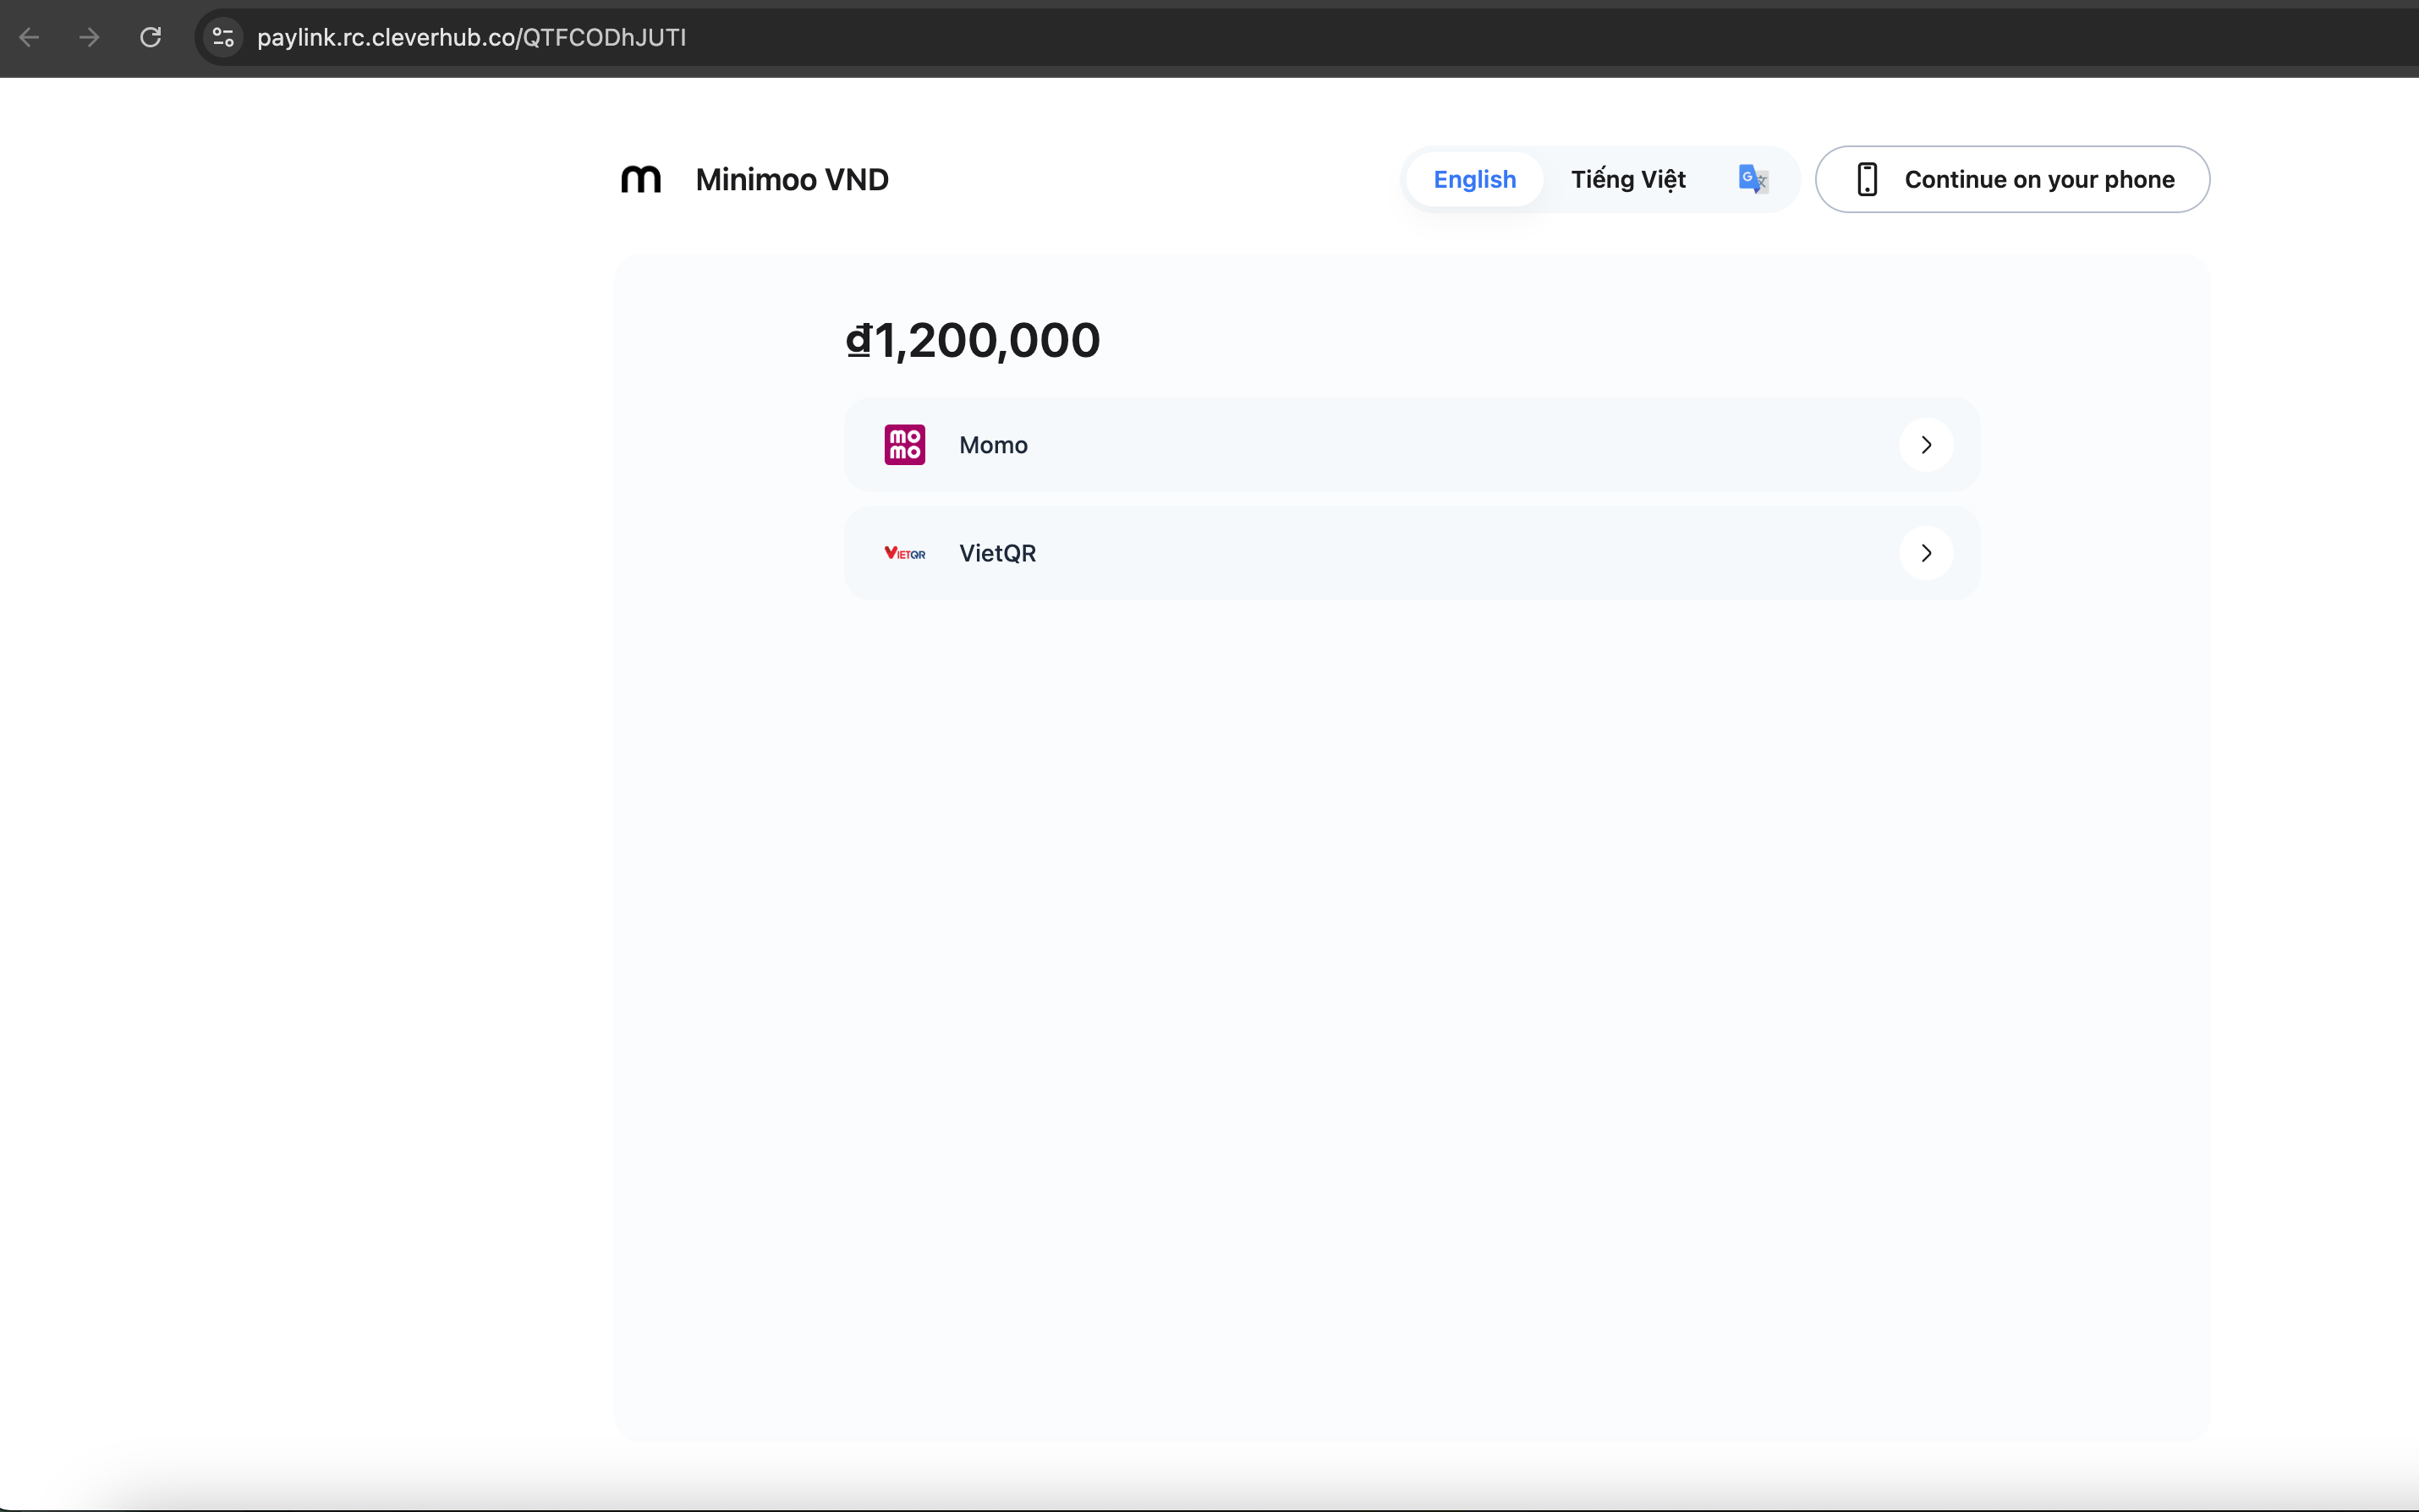The height and width of the screenshot is (1512, 2419).
Task: Click the Minimoo 'm' logo
Action: pyautogui.click(x=641, y=180)
